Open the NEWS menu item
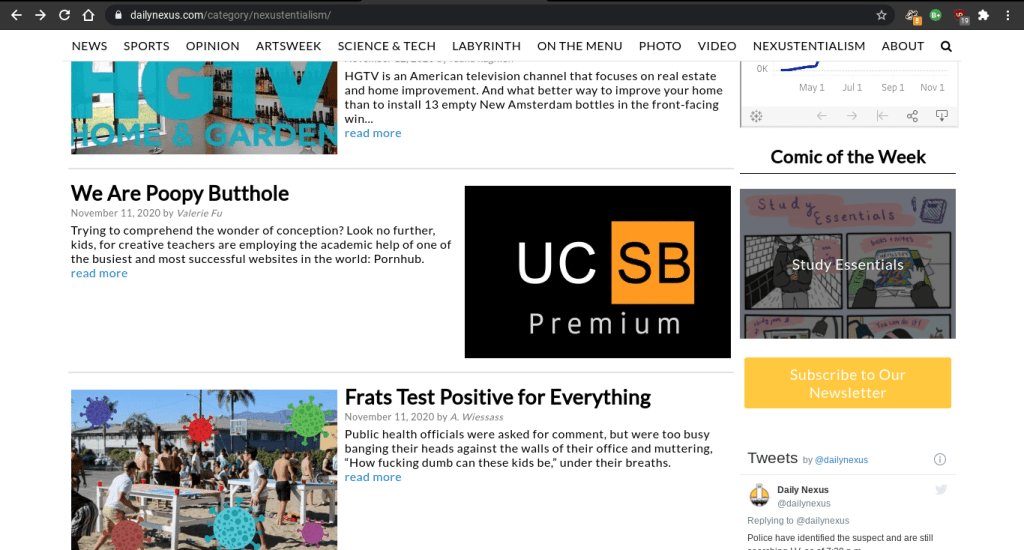1024x550 pixels. [89, 46]
